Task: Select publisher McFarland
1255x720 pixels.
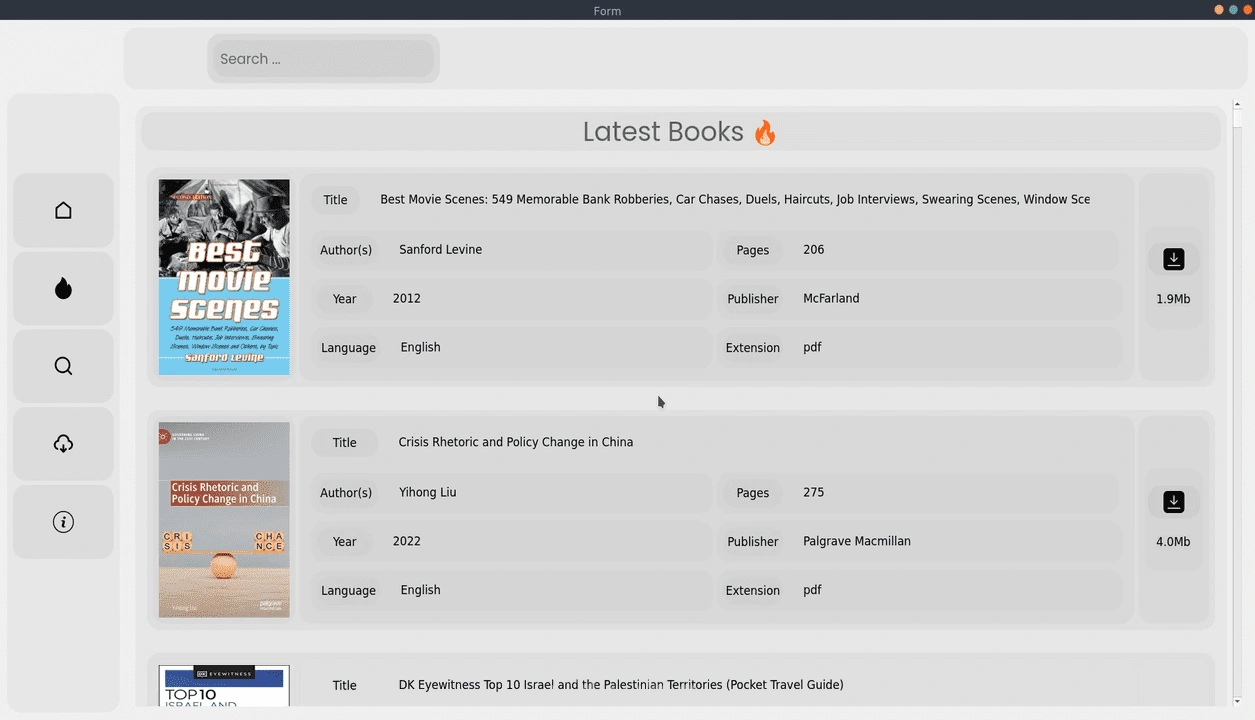Action: pyautogui.click(x=831, y=299)
